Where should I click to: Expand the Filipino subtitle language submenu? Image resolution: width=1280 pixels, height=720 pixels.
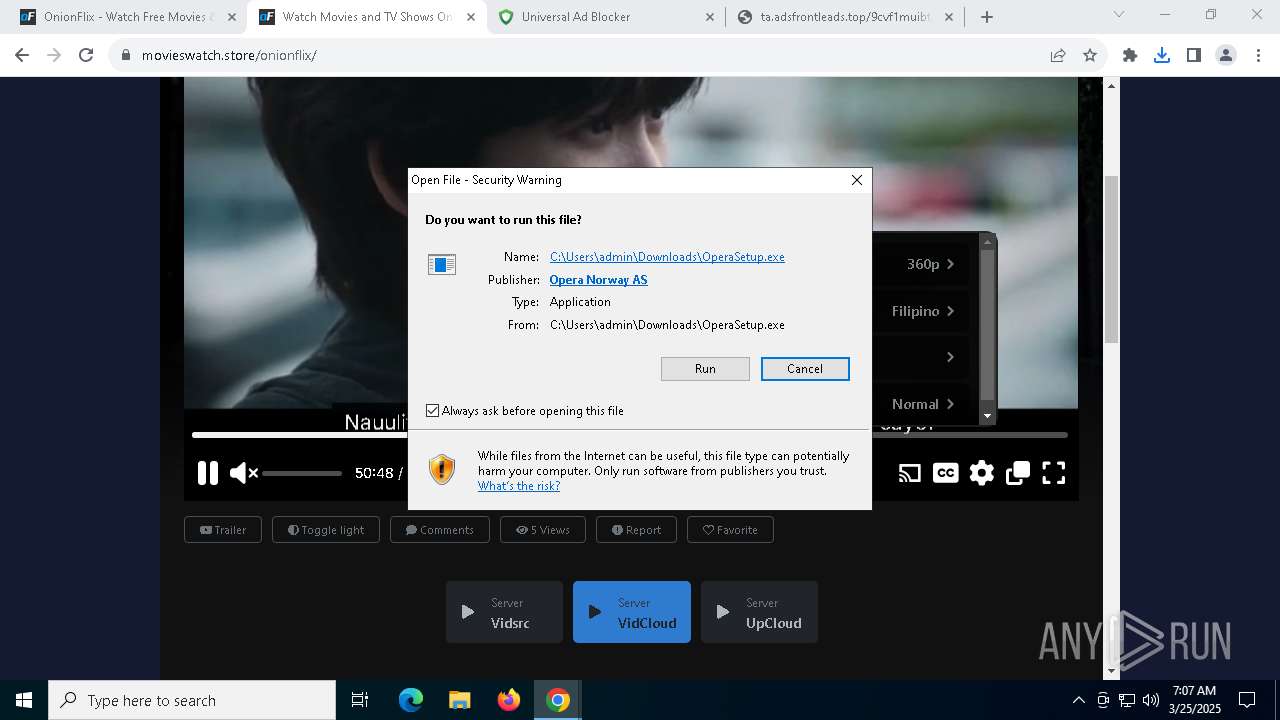[x=922, y=311]
